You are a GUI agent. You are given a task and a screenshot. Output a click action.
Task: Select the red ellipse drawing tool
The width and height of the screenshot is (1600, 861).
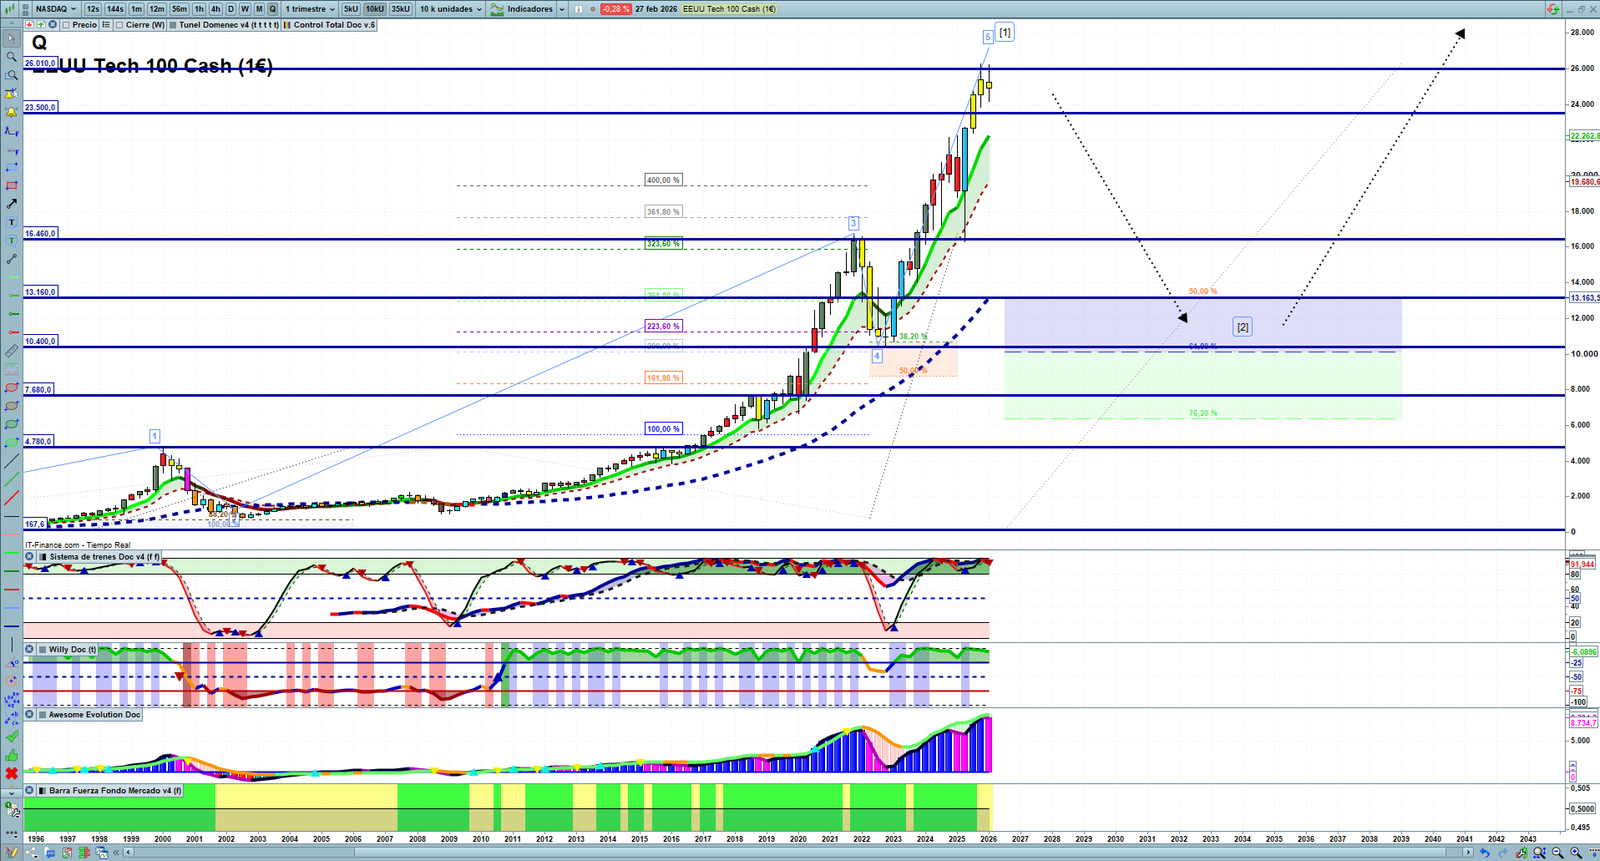coord(12,388)
